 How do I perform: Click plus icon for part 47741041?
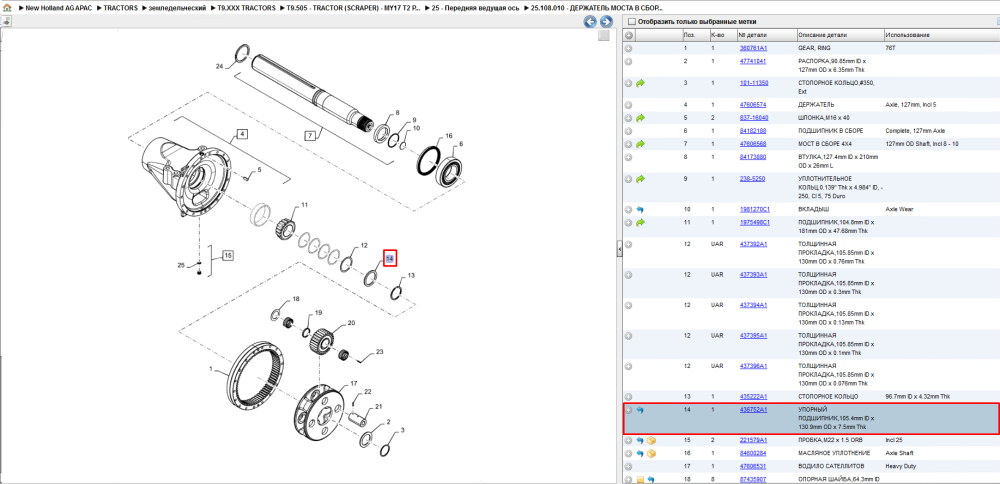pyautogui.click(x=628, y=62)
